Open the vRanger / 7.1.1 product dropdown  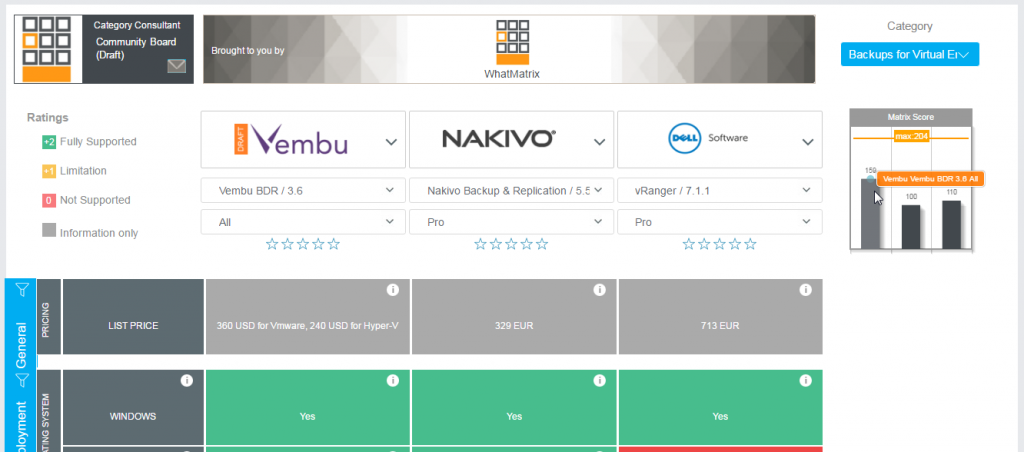(720, 191)
